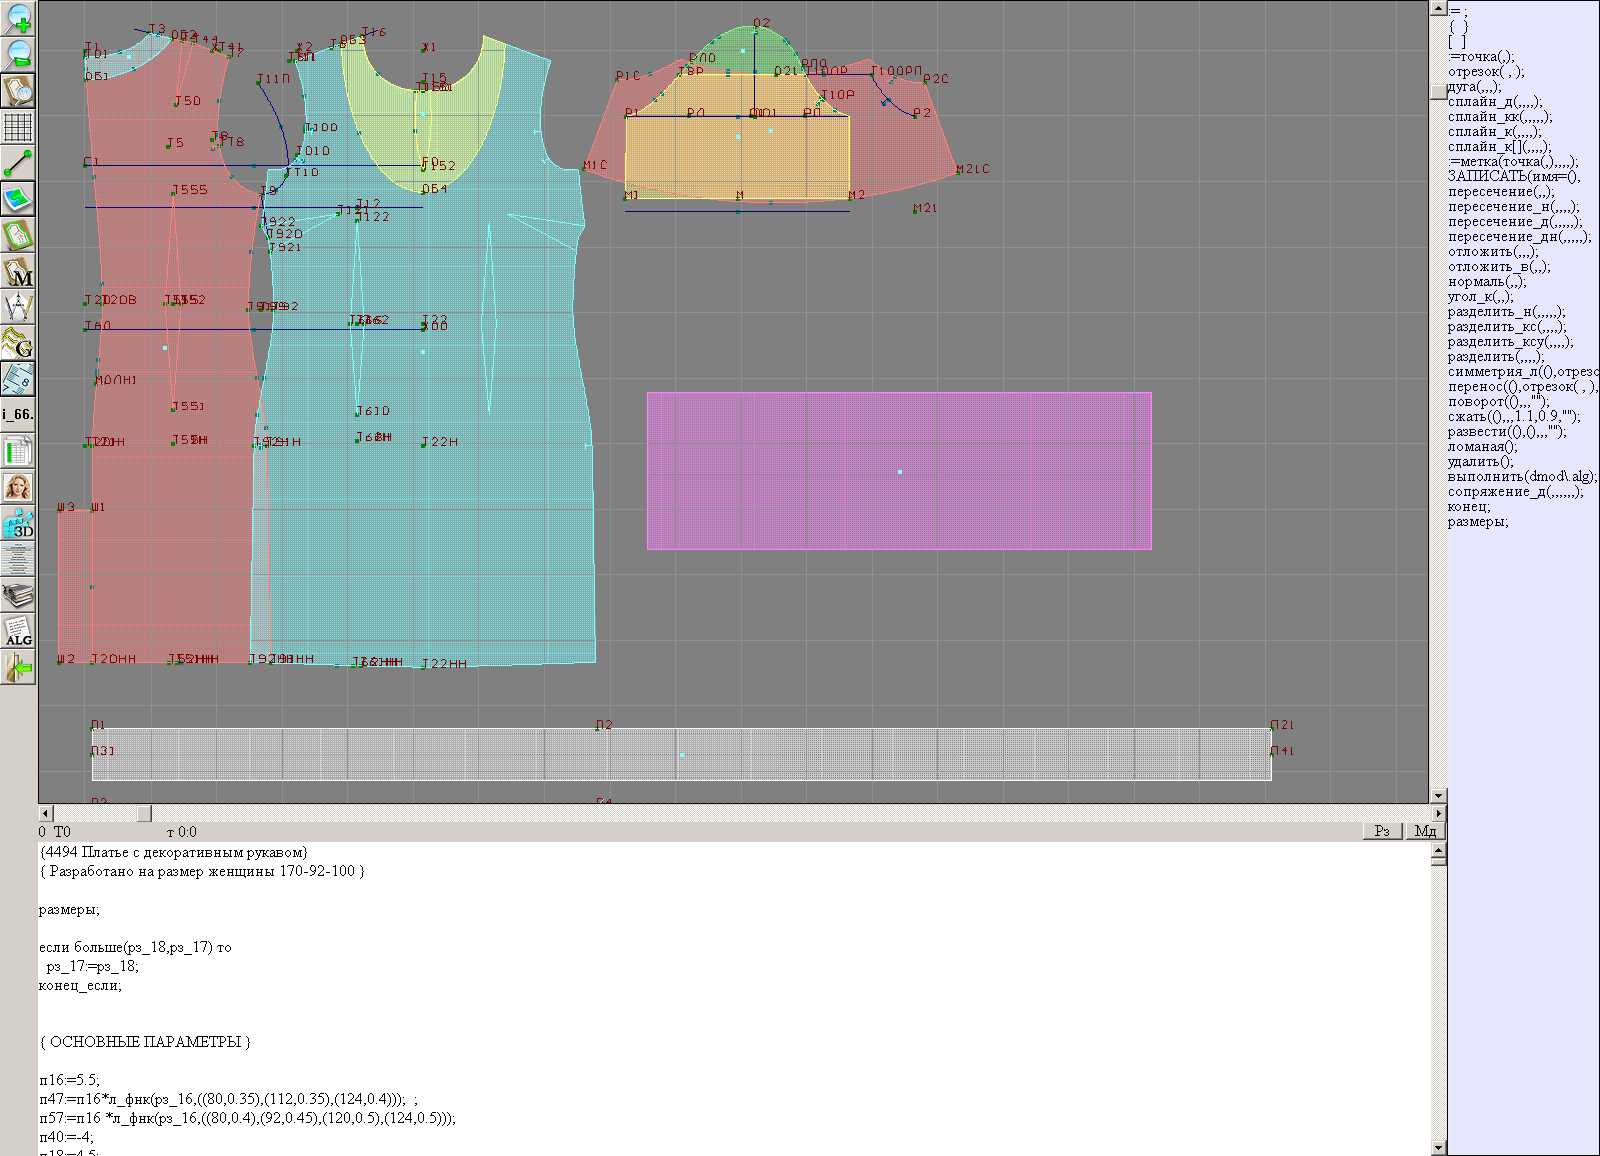
Task: Toggle the grid display icon
Action: [x=18, y=127]
